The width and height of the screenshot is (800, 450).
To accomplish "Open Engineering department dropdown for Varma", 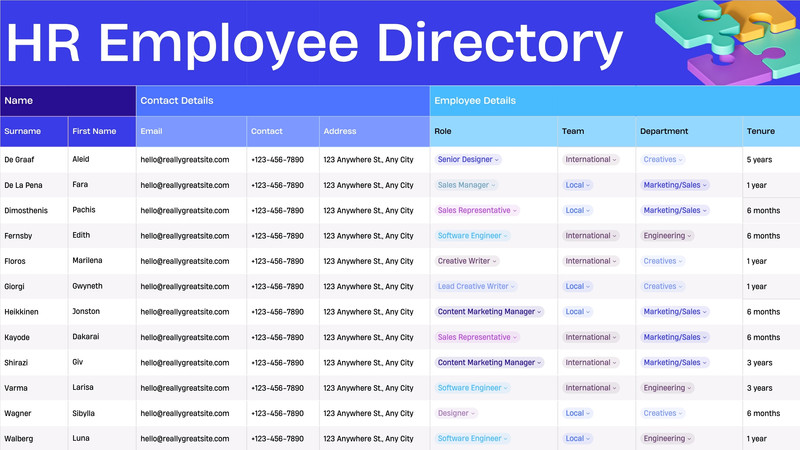I will (667, 388).
